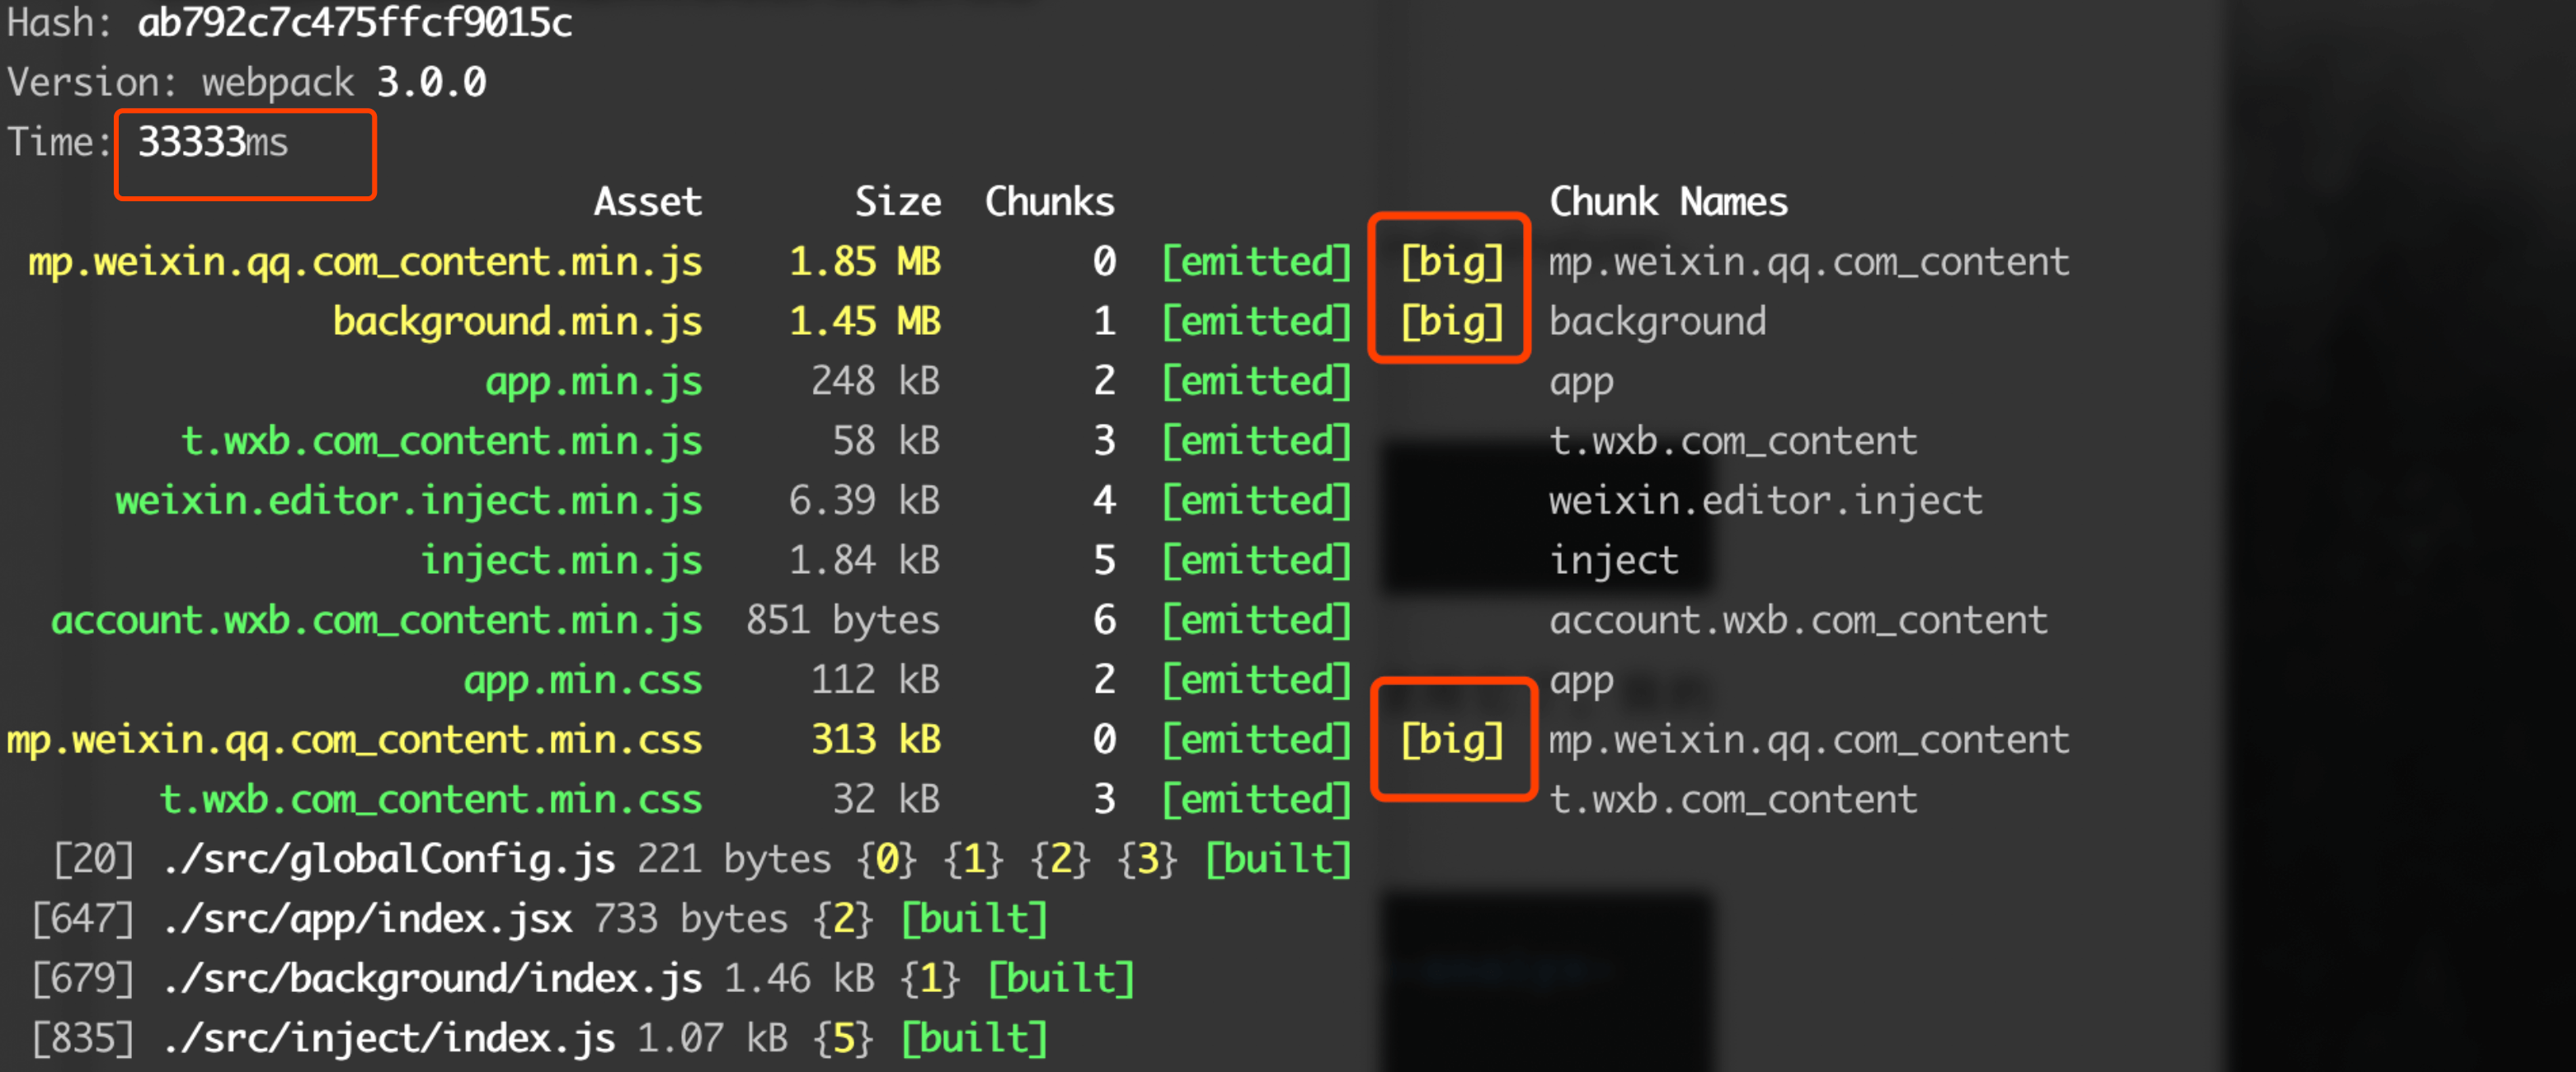Click the app.min.css asset name
Viewport: 2576px width, 1072px height.
582,681
